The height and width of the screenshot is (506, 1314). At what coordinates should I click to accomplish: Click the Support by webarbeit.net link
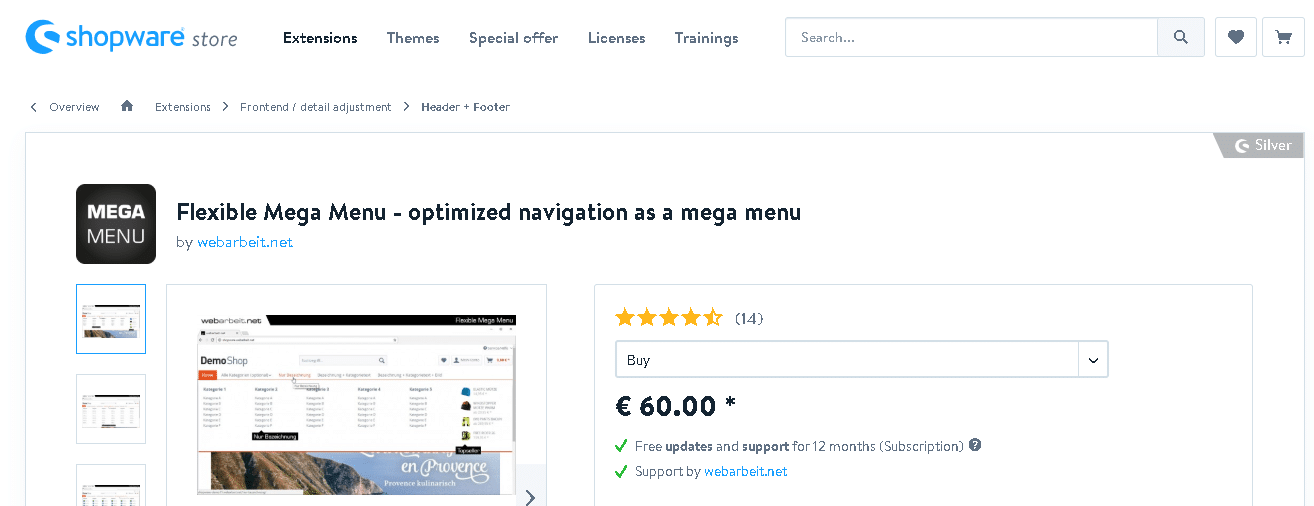746,471
